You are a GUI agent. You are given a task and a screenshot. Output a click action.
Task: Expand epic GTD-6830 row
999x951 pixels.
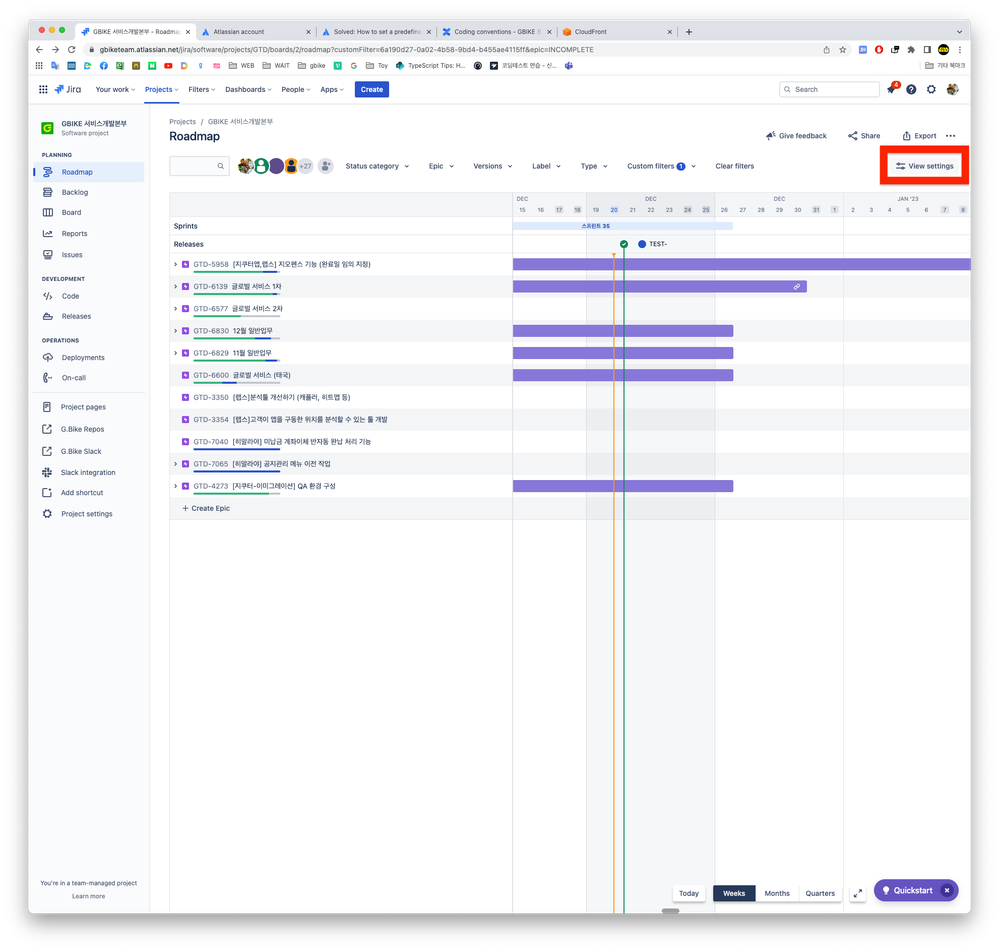pos(176,331)
